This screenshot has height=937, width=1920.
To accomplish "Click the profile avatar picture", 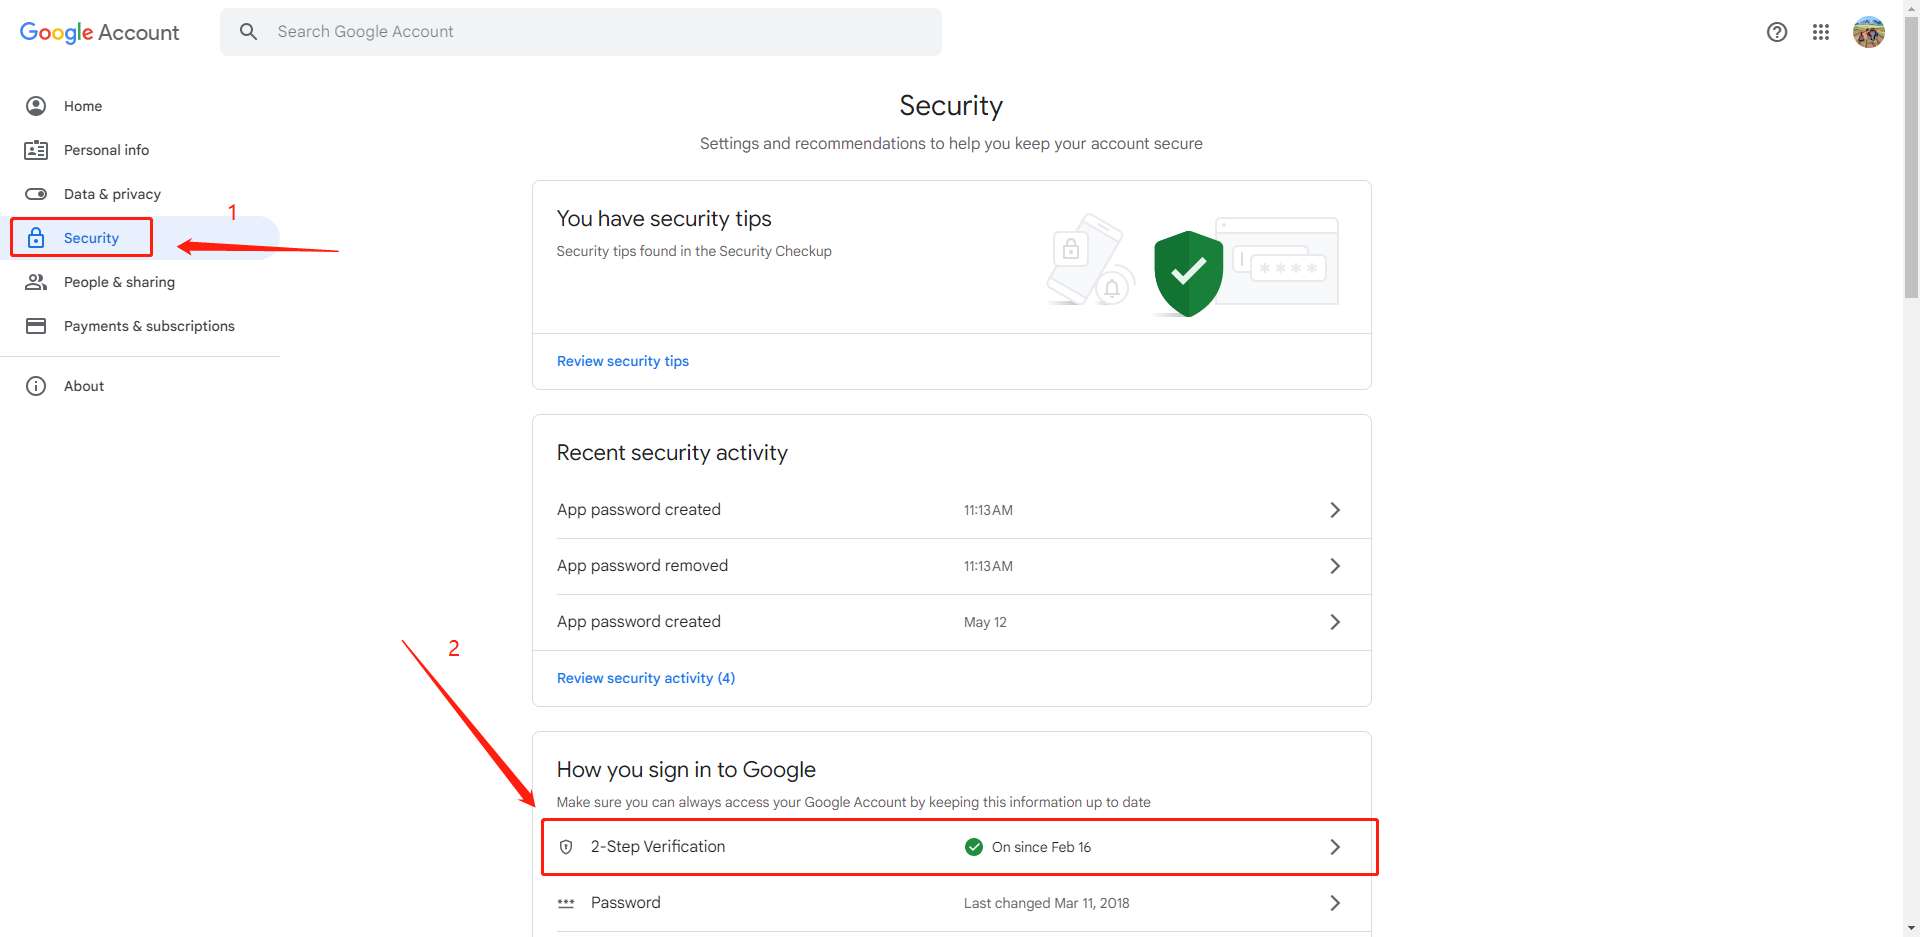I will point(1868,32).
